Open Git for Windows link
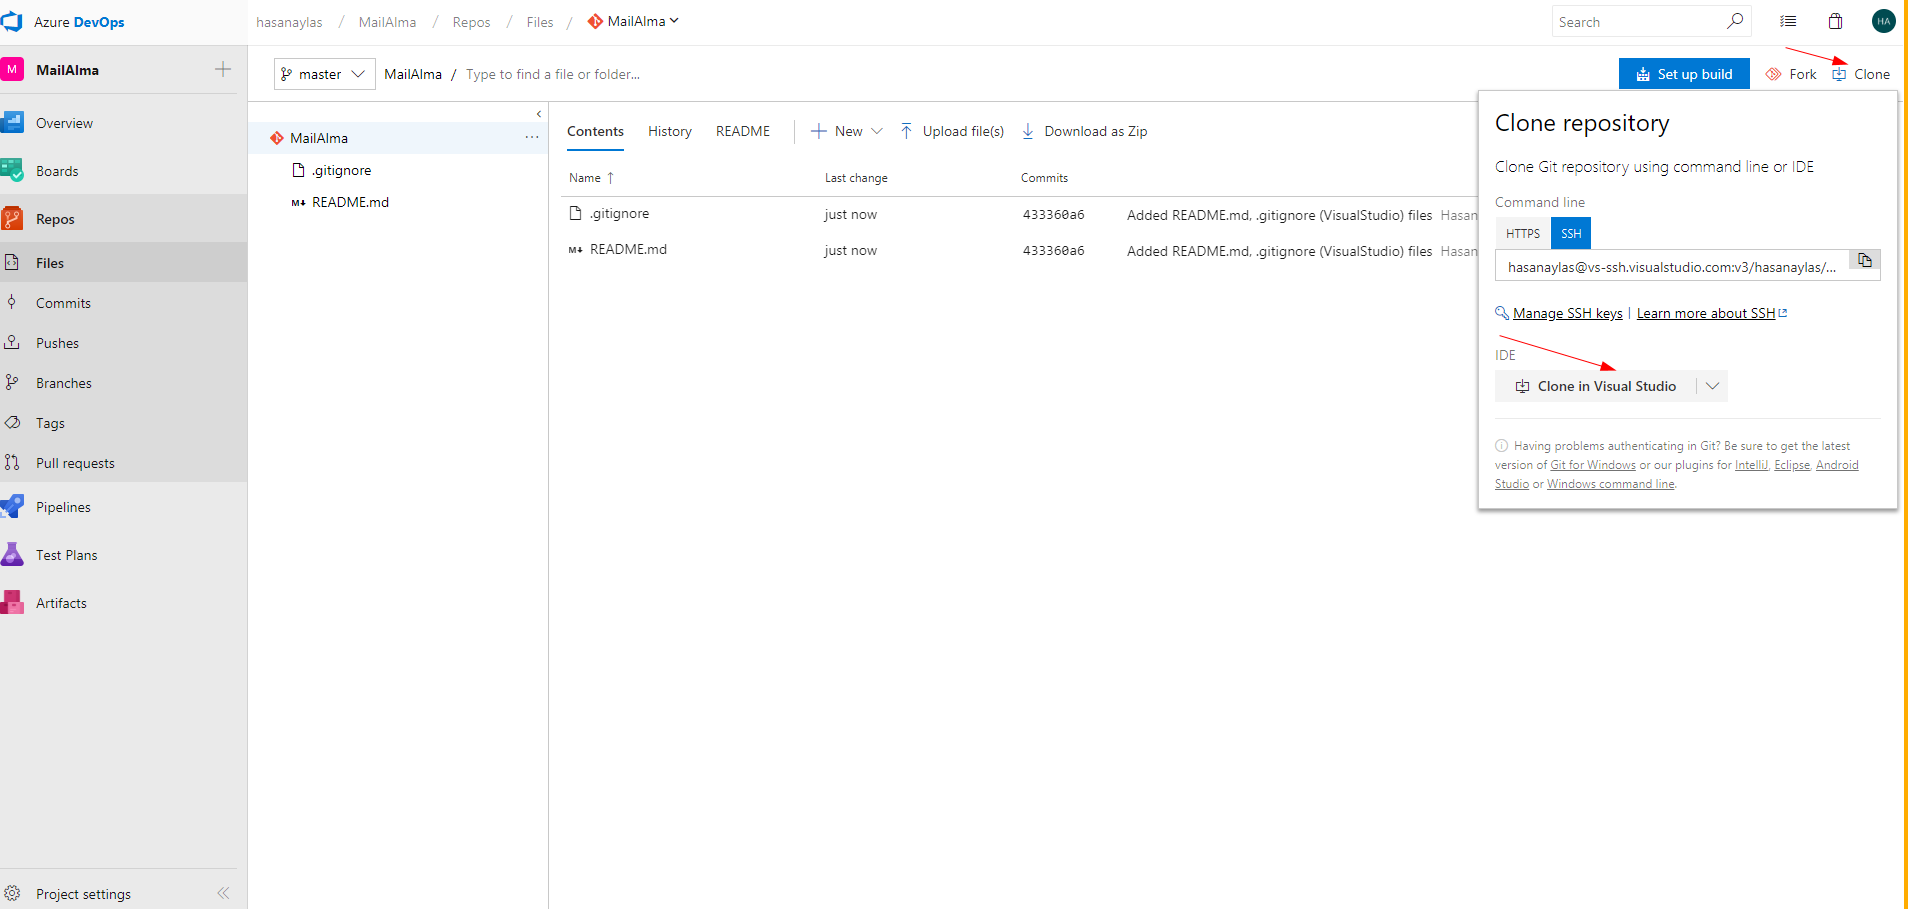 tap(1593, 465)
